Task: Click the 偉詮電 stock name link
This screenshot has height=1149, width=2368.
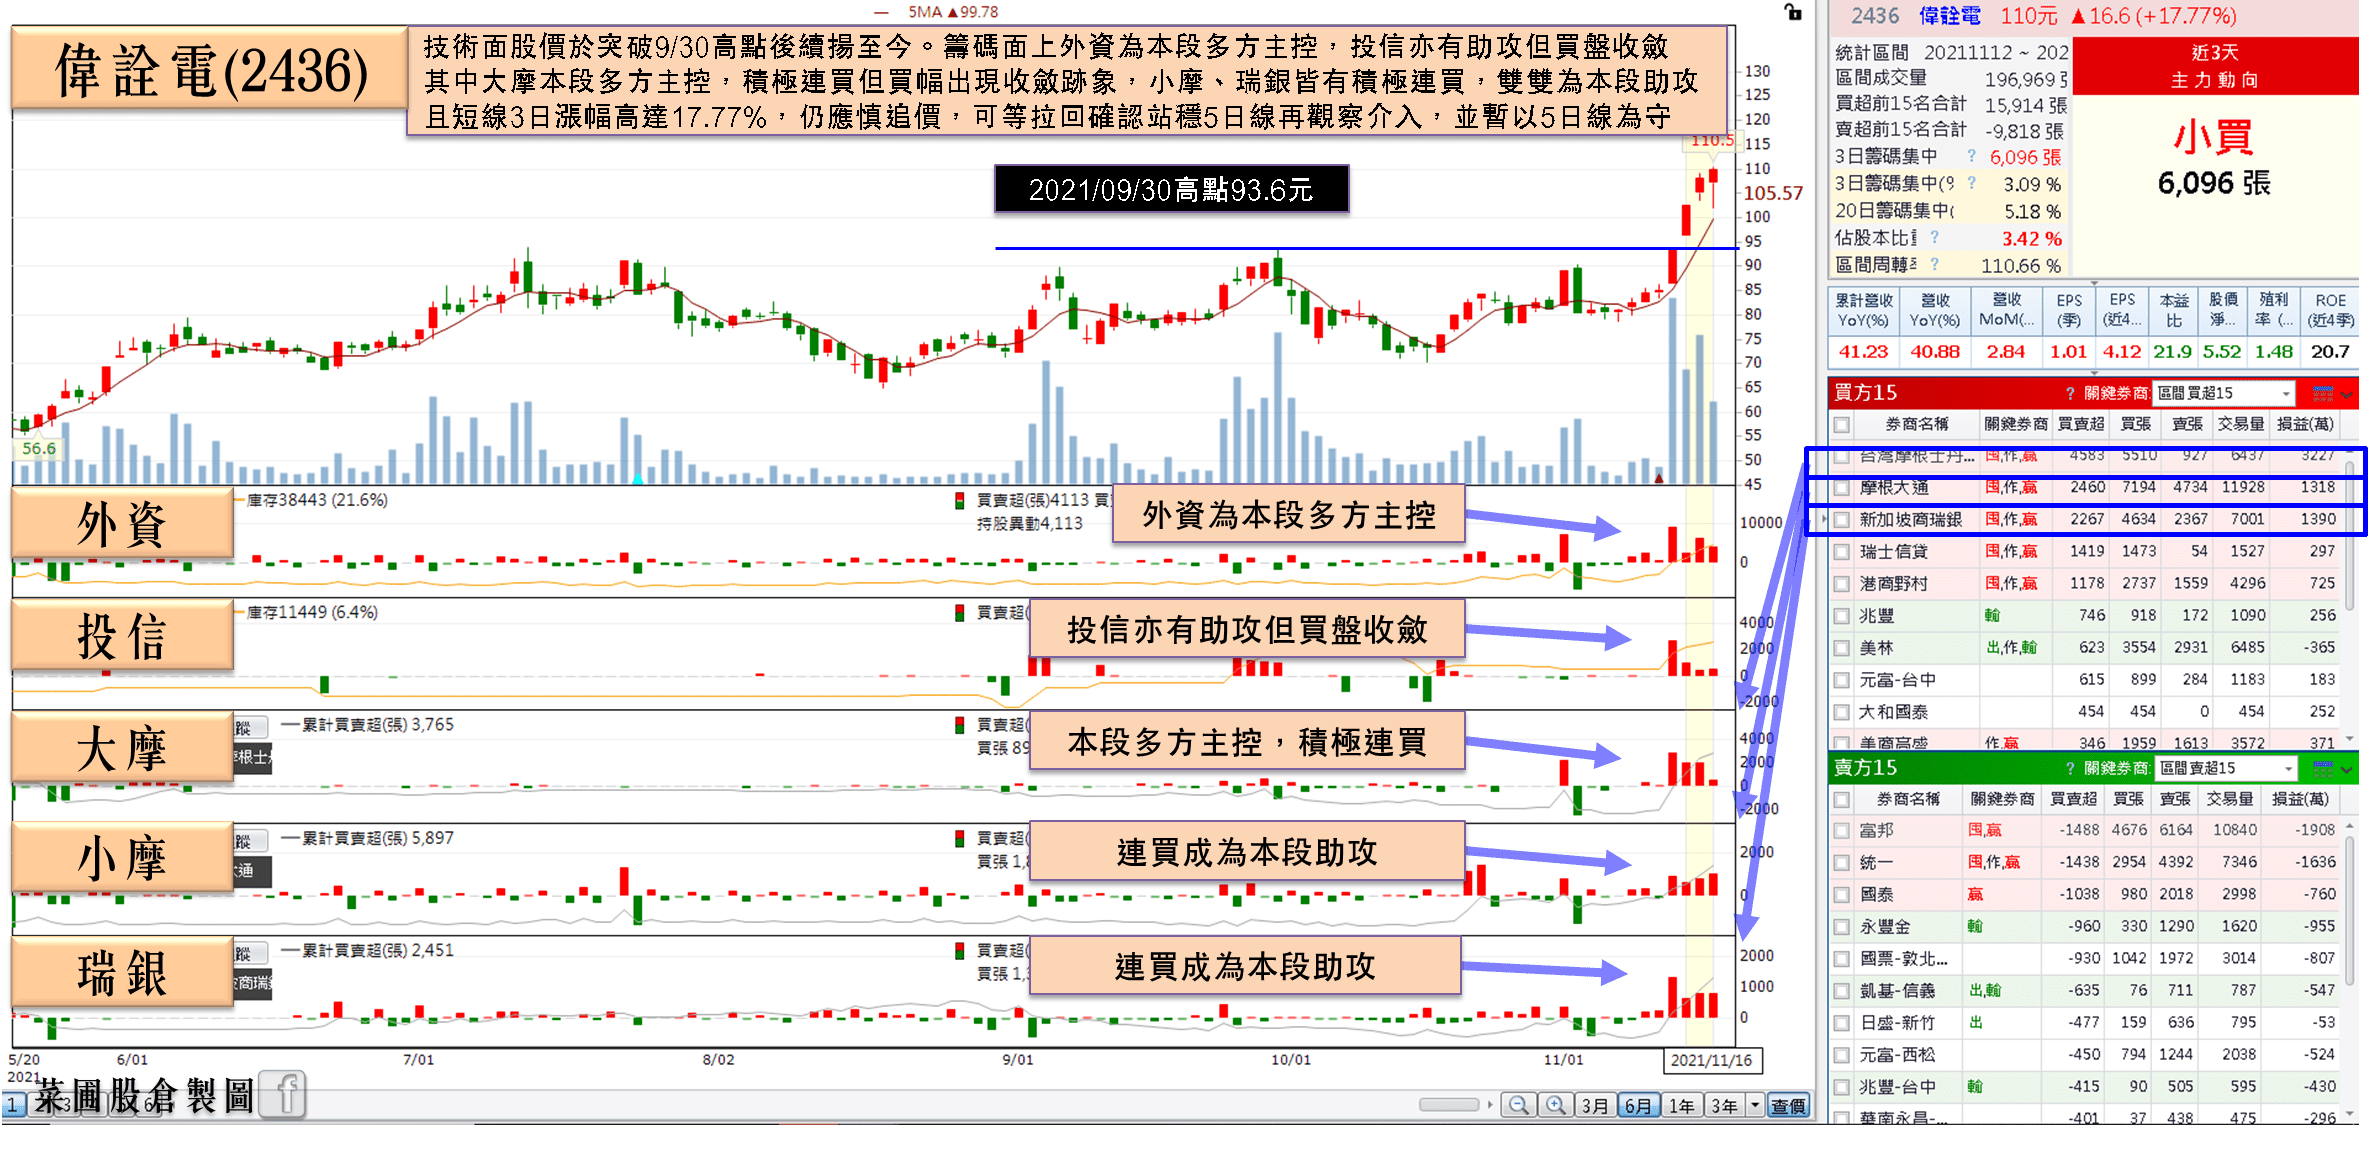Action: tap(1949, 16)
